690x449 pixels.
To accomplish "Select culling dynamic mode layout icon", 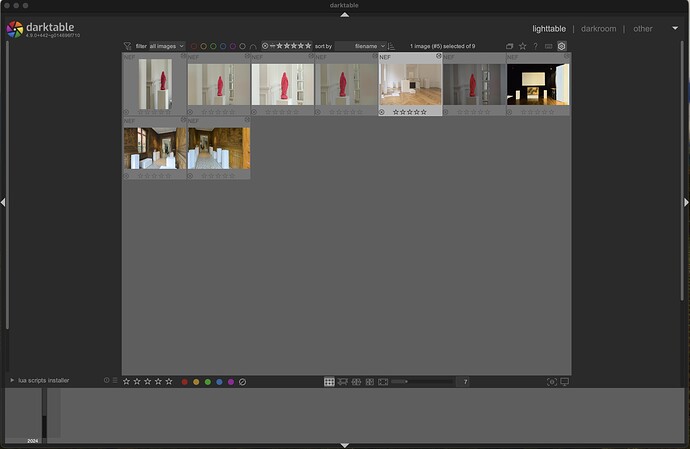I will [x=370, y=382].
